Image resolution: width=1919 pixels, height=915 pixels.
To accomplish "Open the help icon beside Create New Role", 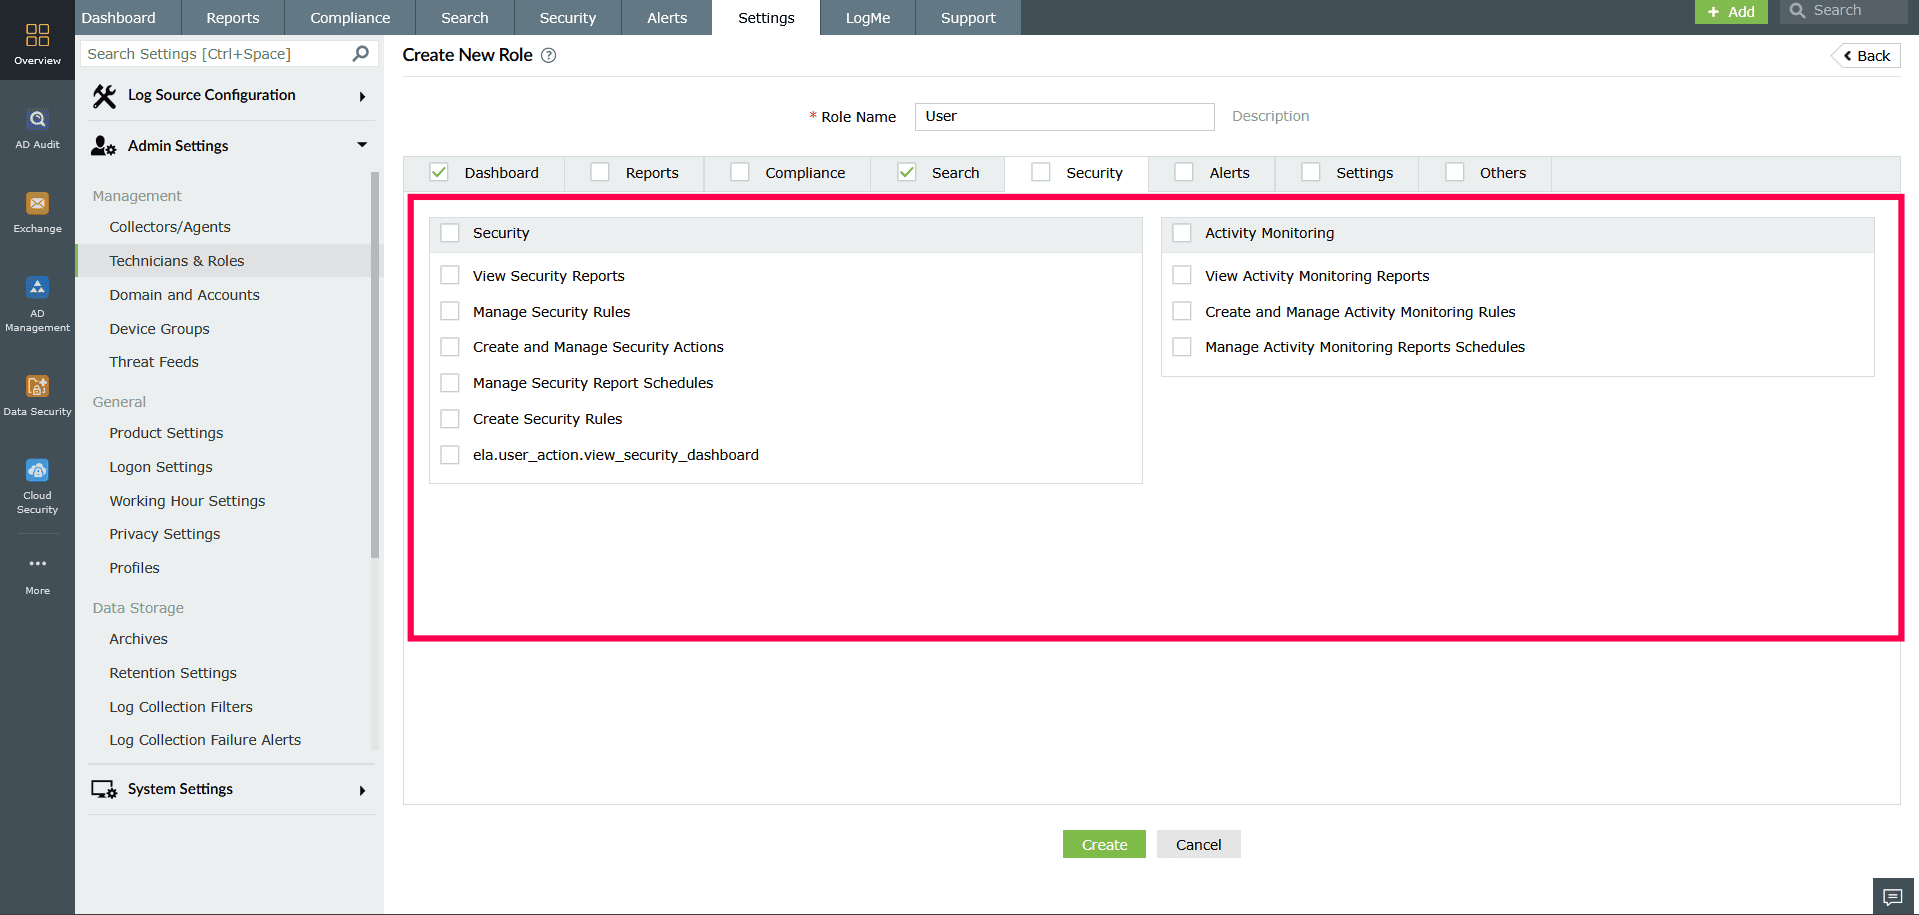I will (x=548, y=55).
